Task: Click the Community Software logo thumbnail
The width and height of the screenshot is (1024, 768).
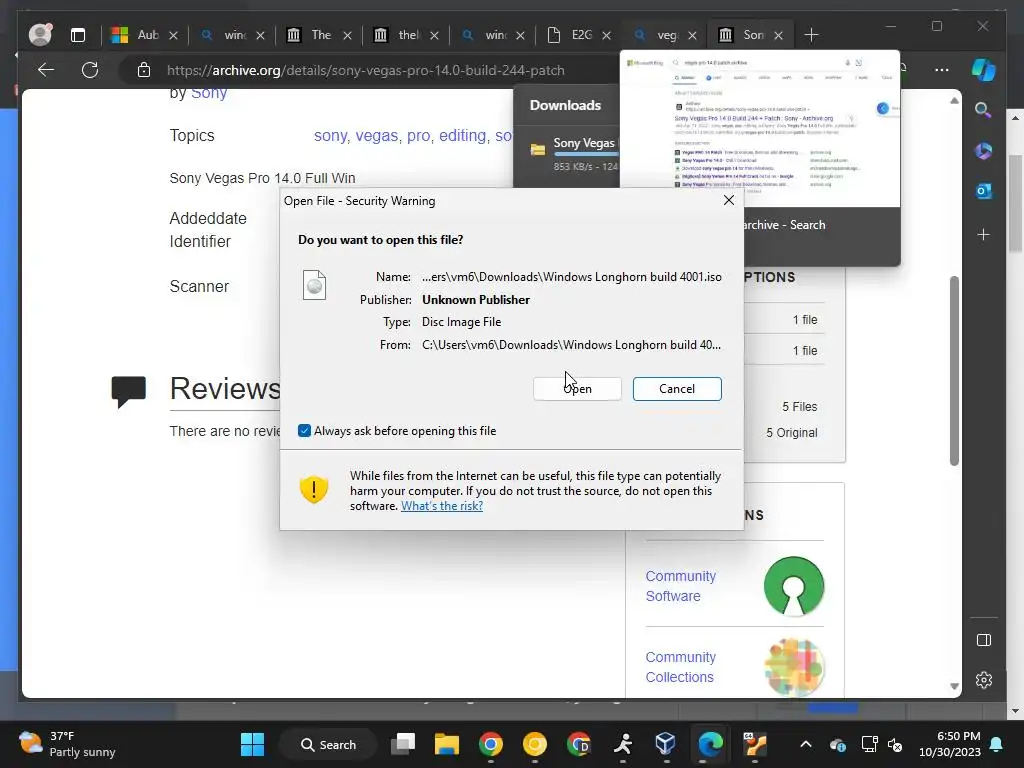Action: click(793, 586)
